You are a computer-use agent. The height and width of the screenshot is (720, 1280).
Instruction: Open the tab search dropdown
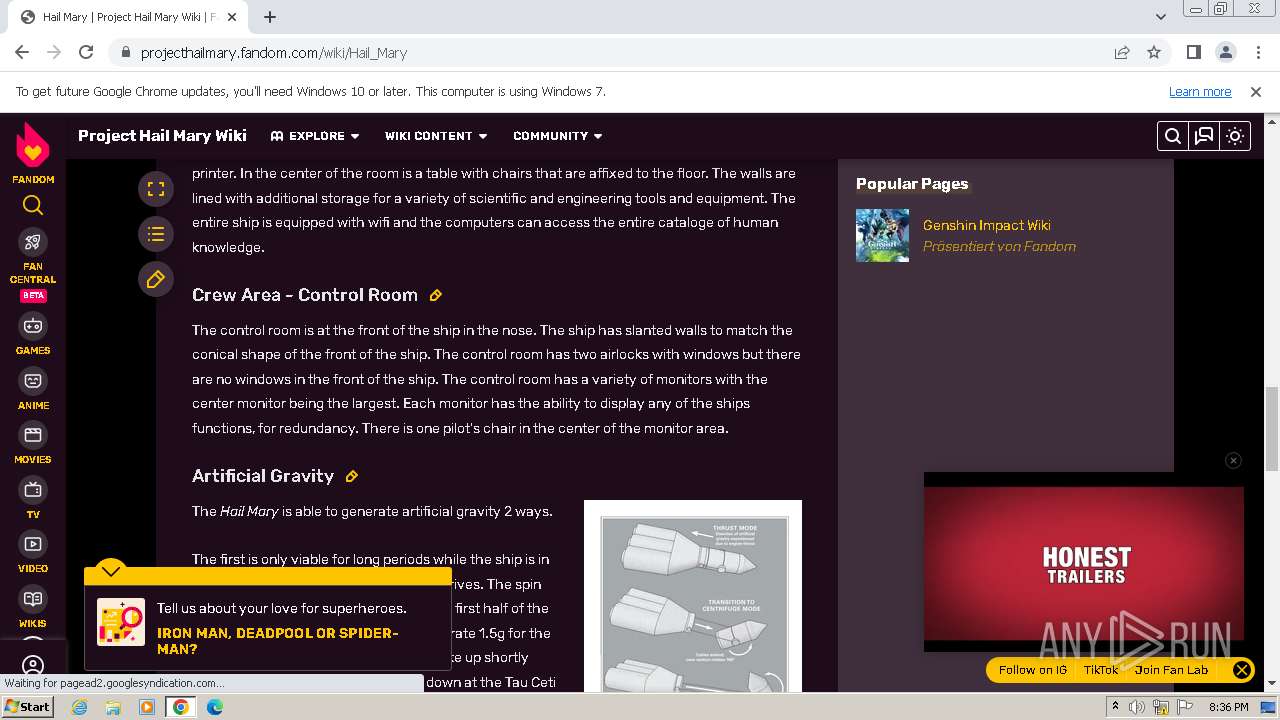click(x=1160, y=17)
